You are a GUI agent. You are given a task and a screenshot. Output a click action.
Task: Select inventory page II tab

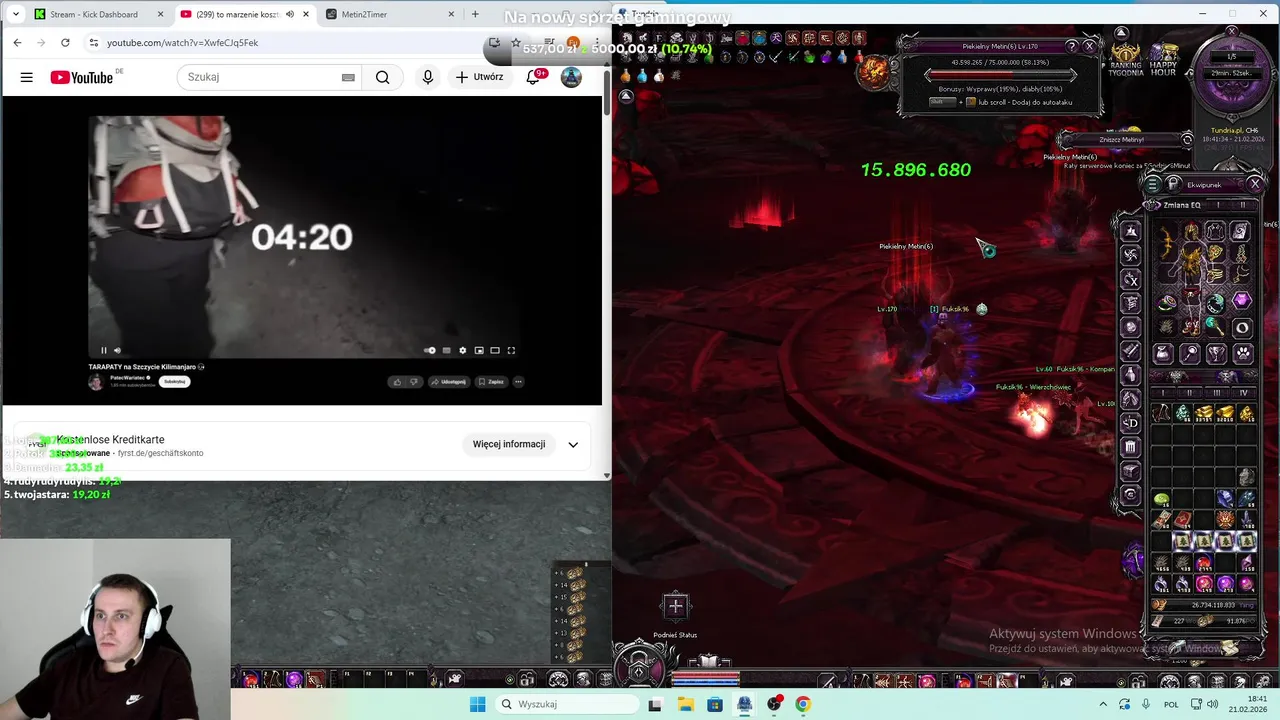1189,393
